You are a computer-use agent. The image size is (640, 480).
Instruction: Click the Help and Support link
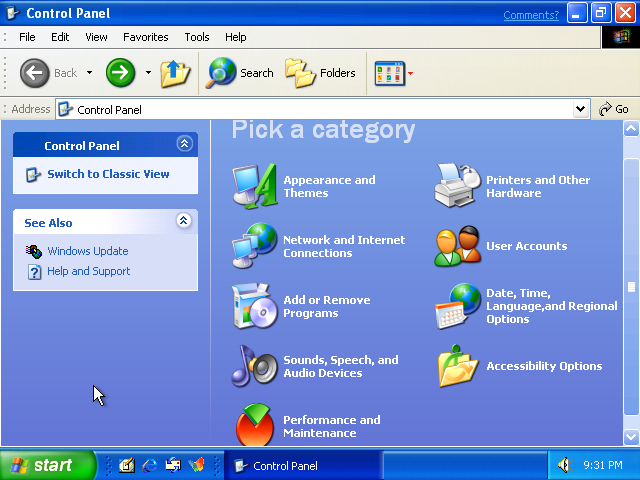[89, 271]
